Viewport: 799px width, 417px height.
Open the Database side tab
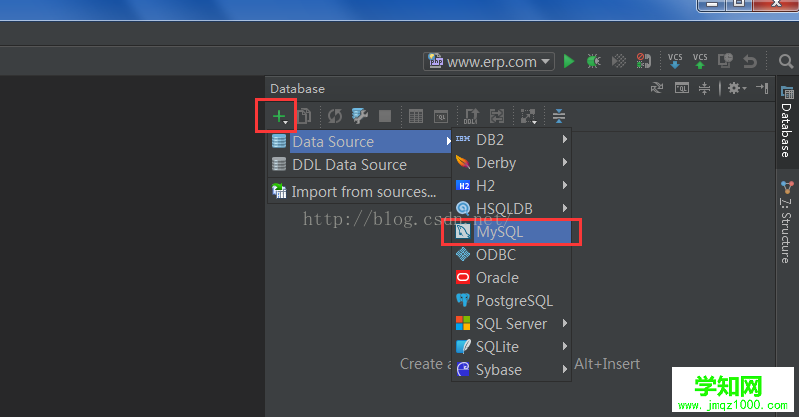(x=787, y=121)
